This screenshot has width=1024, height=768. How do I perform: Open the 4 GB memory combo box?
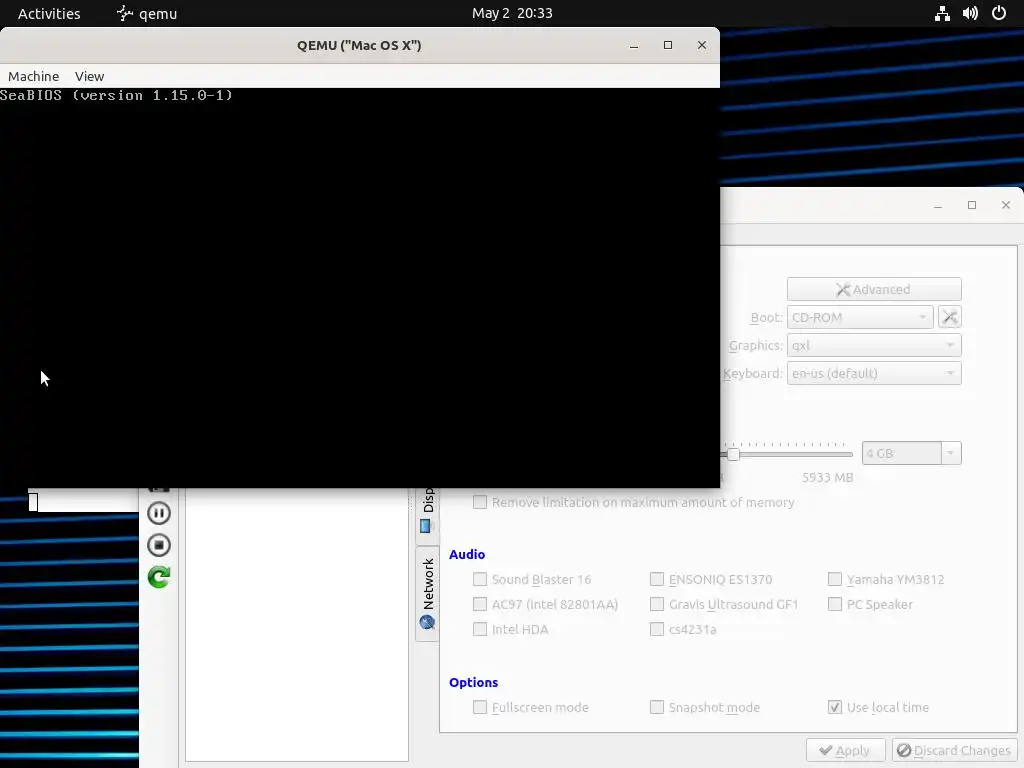click(912, 453)
